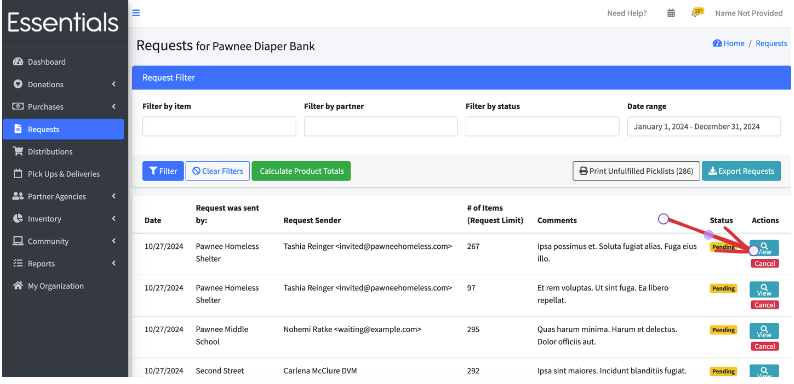
Task: Click the Request Sender column header
Action: coord(312,220)
